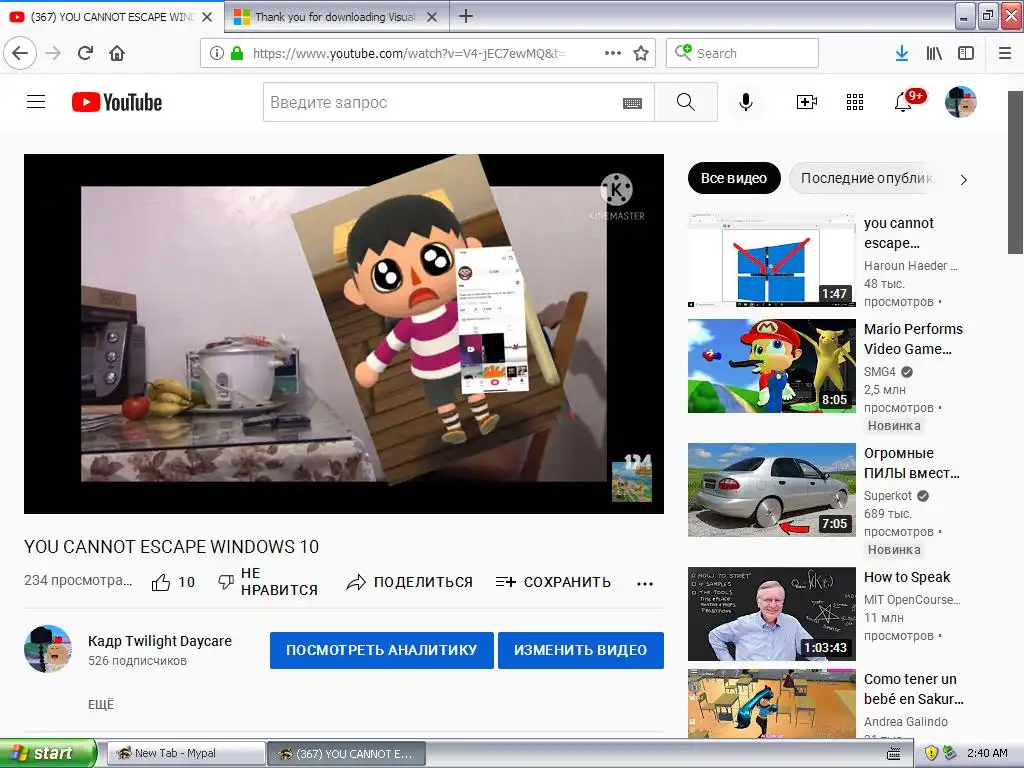
Task: Open the browser library icon
Action: tap(934, 54)
